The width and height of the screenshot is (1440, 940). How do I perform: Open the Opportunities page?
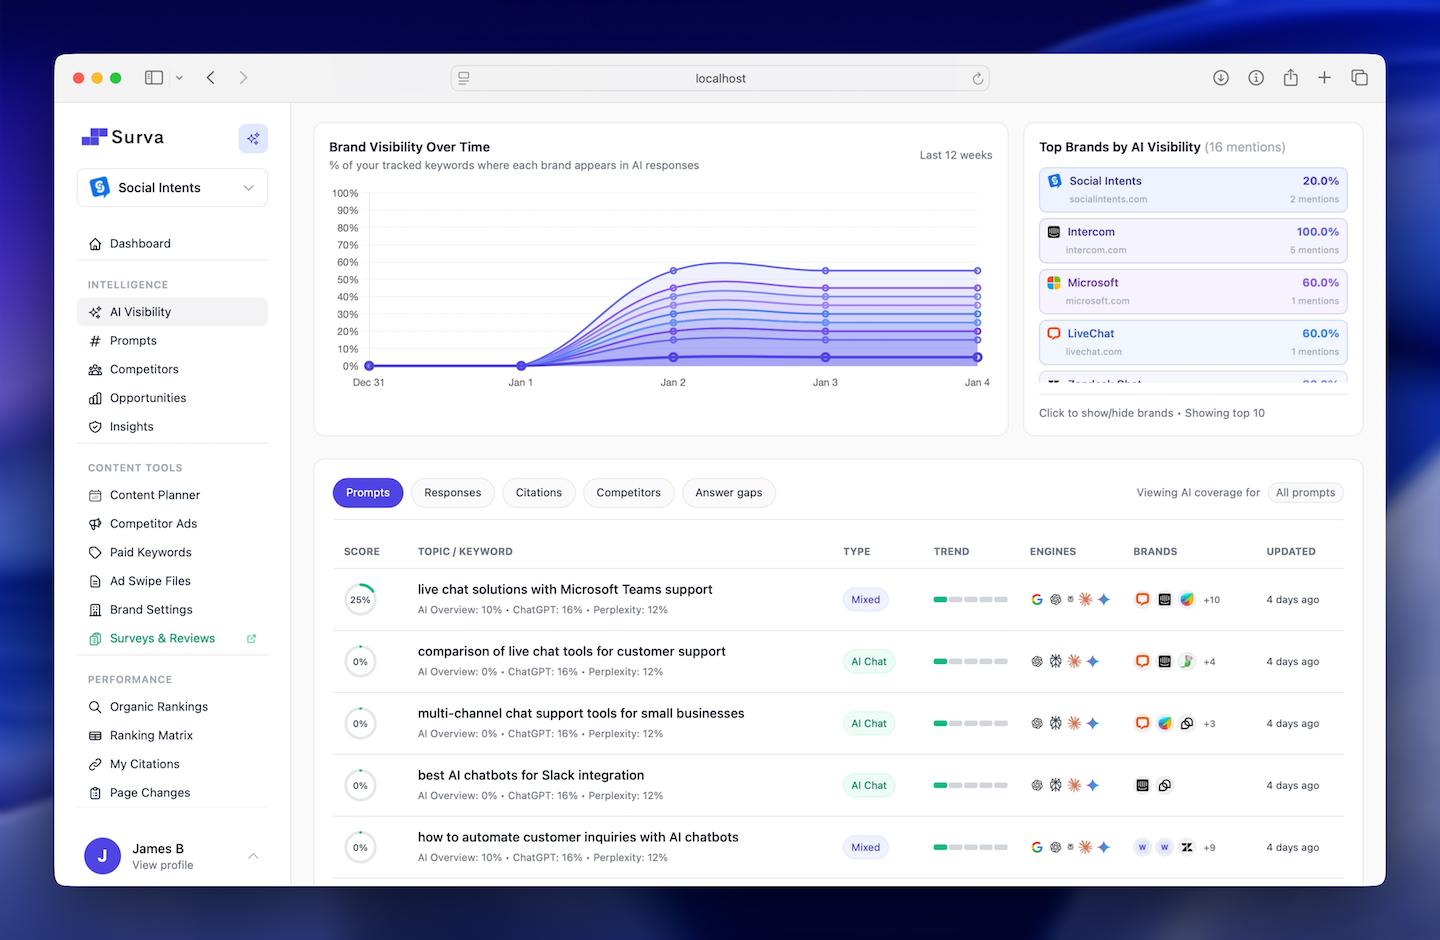(x=147, y=397)
